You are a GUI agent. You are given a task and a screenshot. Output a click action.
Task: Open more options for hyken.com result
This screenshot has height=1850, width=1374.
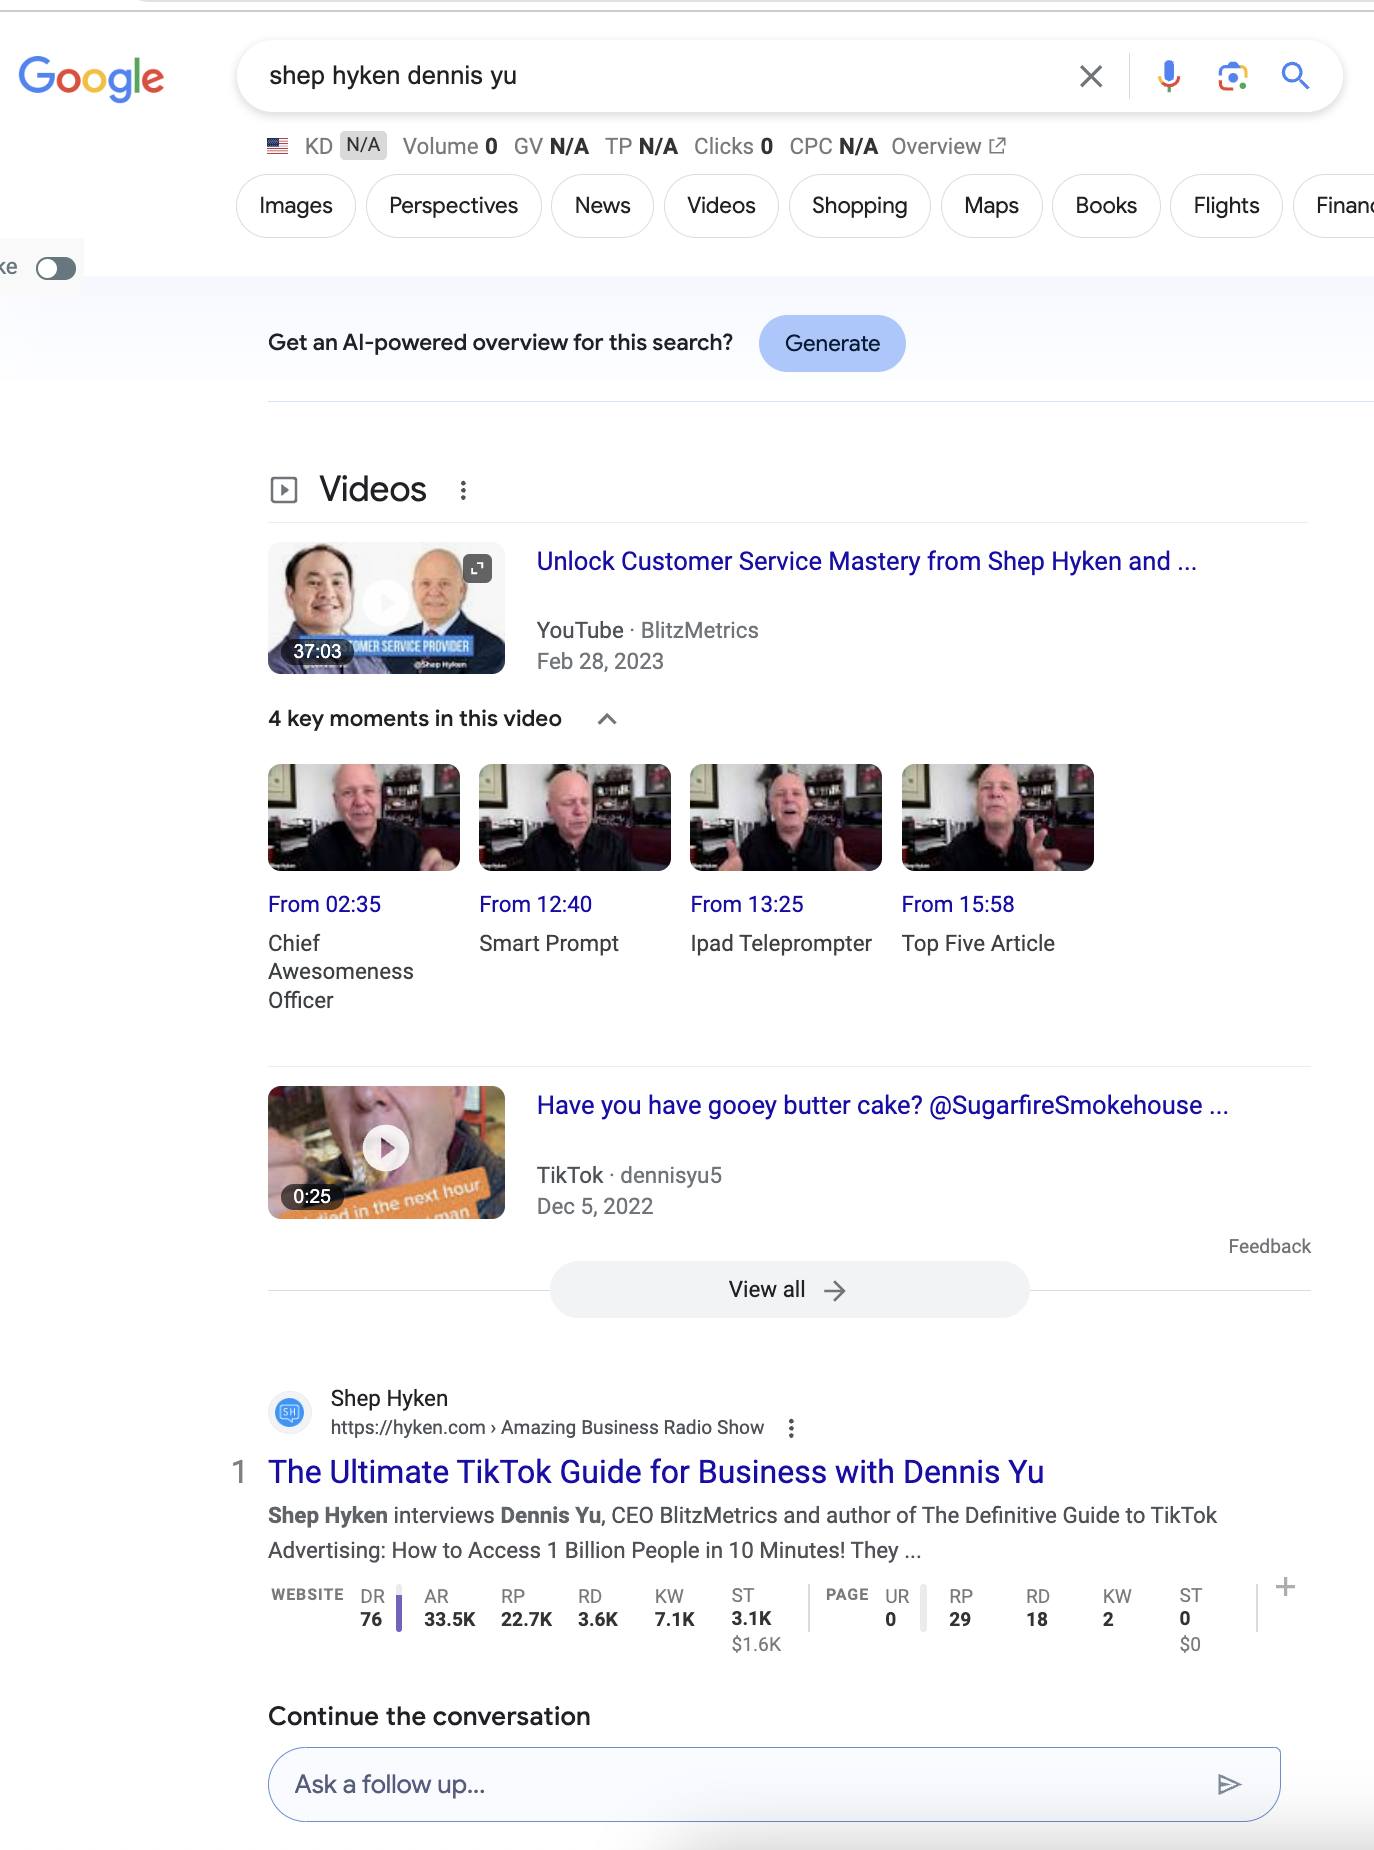click(x=791, y=1428)
